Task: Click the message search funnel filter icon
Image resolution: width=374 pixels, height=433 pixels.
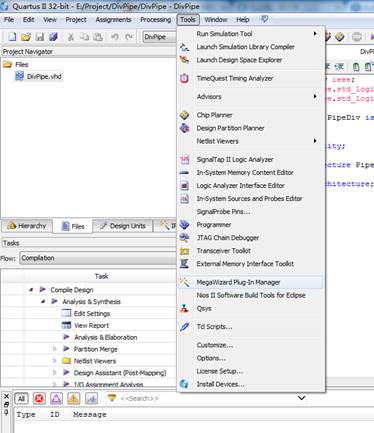Action: coord(112,397)
